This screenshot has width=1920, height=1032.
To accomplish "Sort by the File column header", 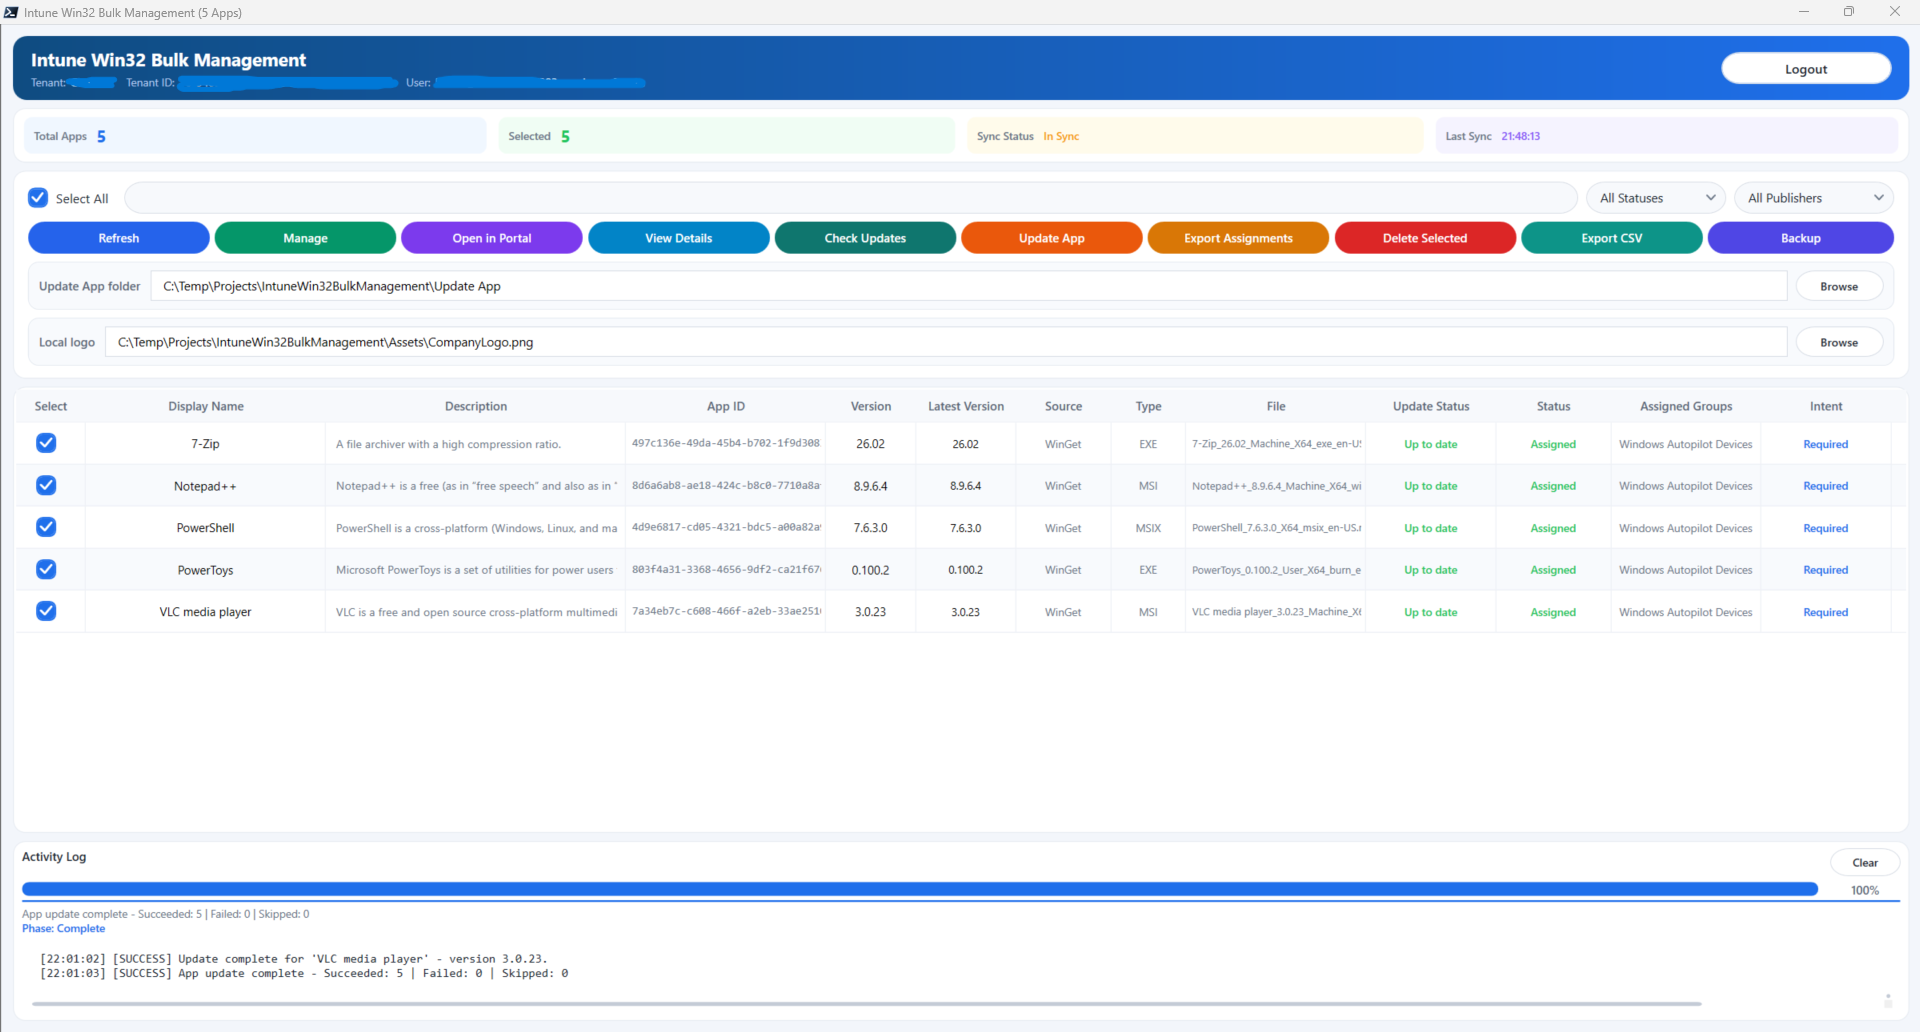I will 1276,406.
